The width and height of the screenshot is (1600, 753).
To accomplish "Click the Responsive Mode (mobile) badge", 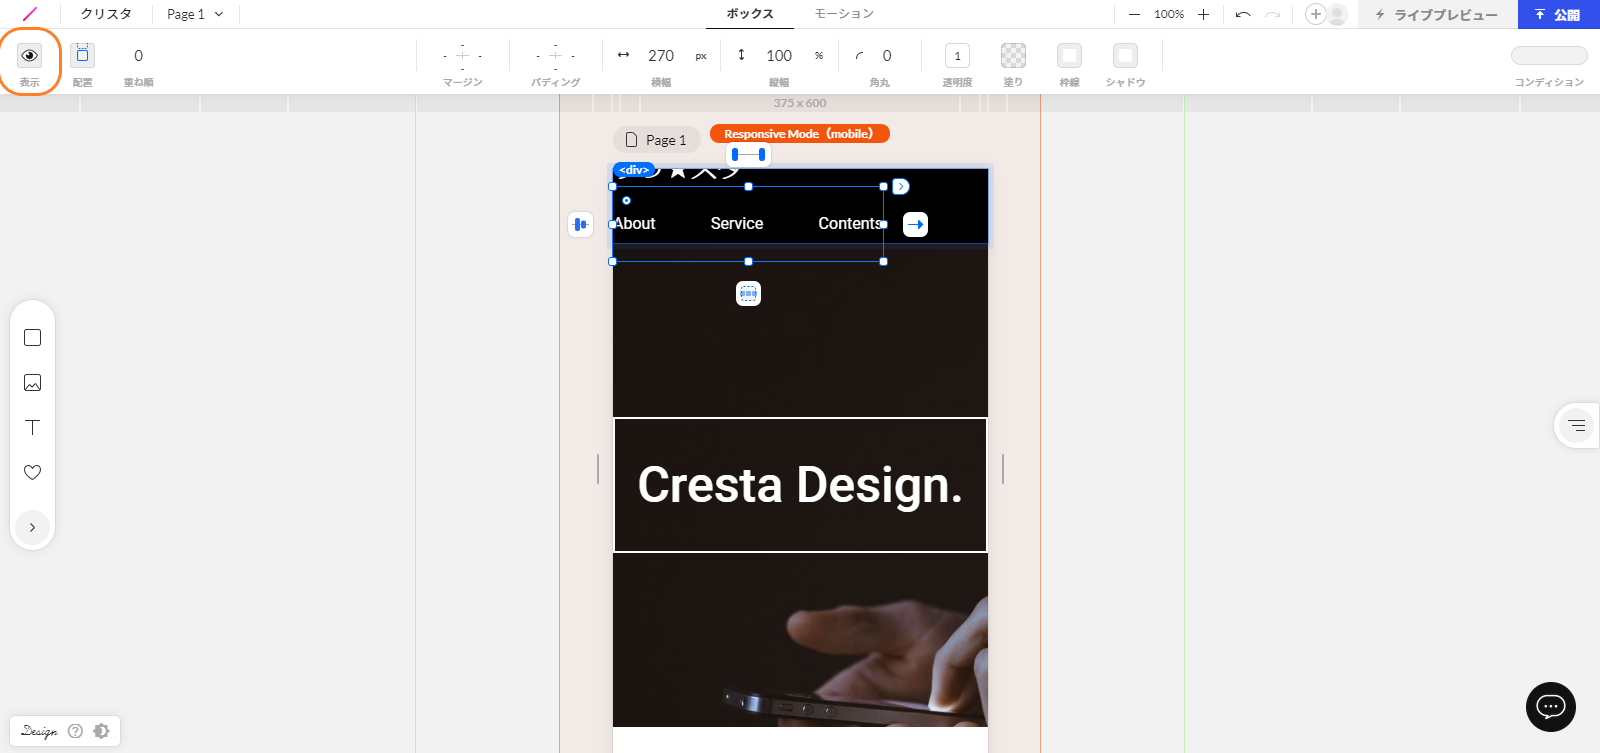I will coord(800,134).
